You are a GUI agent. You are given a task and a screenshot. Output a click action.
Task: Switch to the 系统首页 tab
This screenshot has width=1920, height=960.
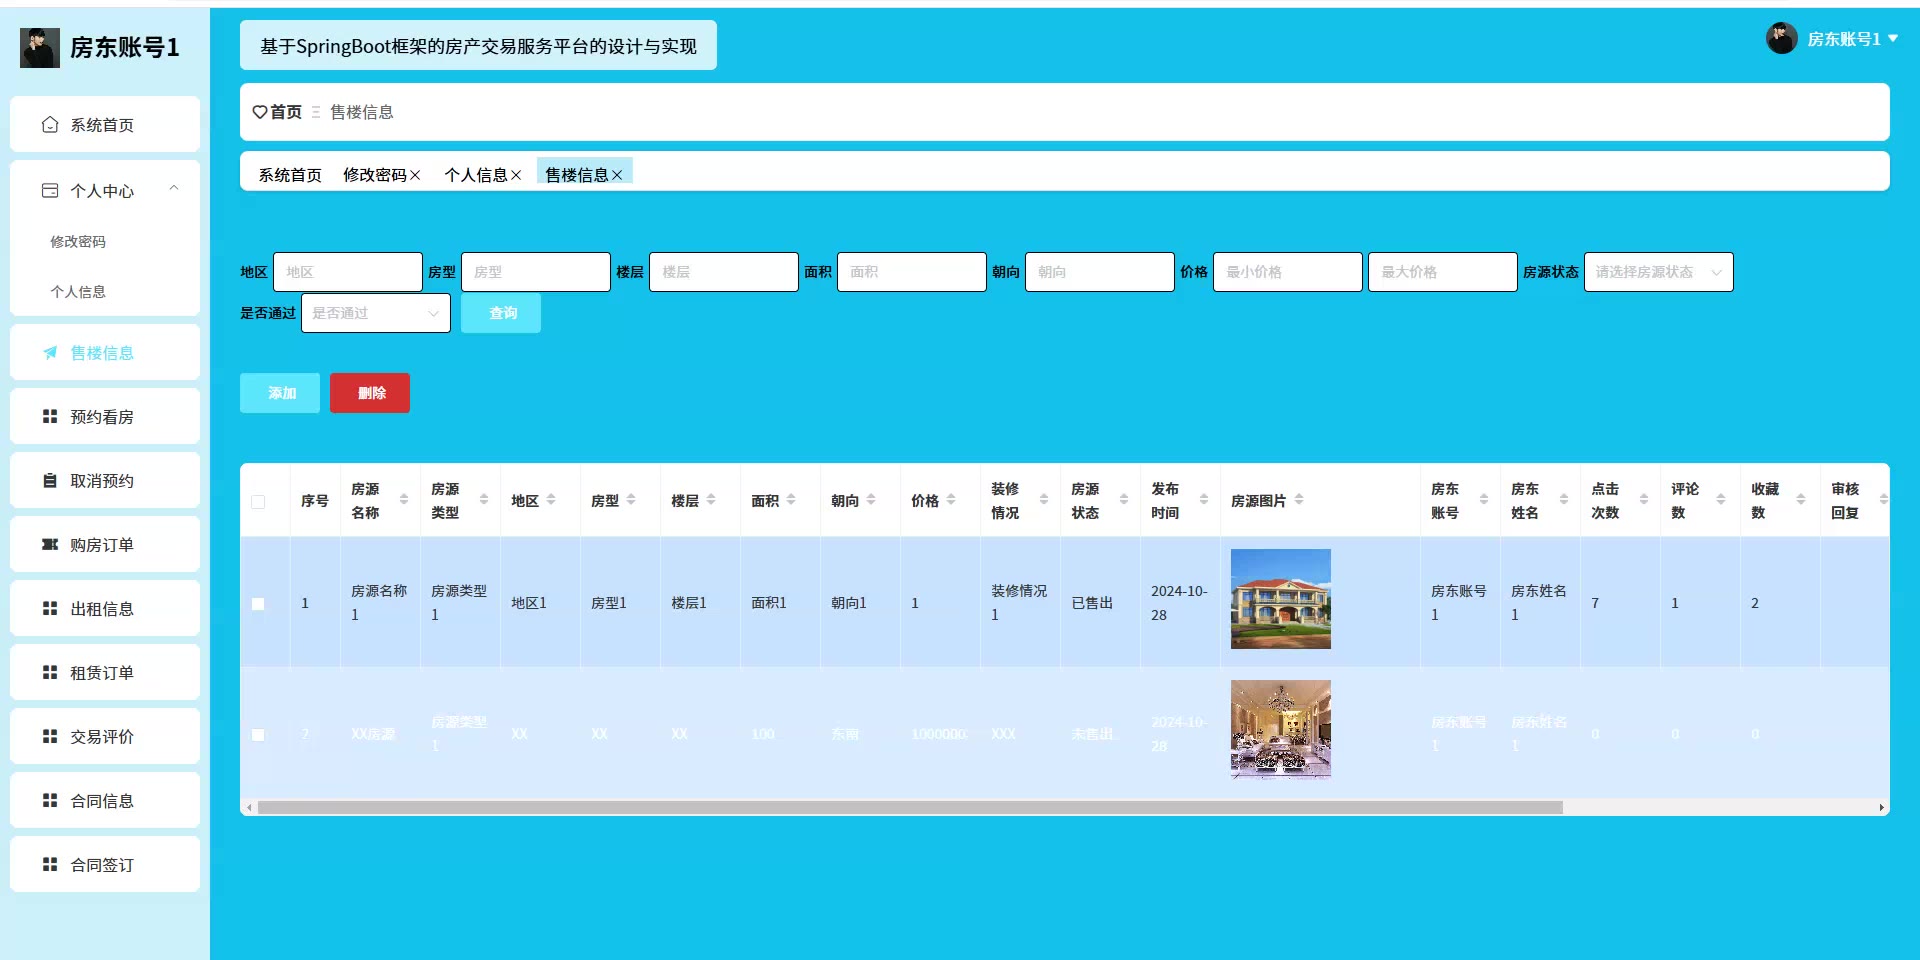tap(290, 175)
